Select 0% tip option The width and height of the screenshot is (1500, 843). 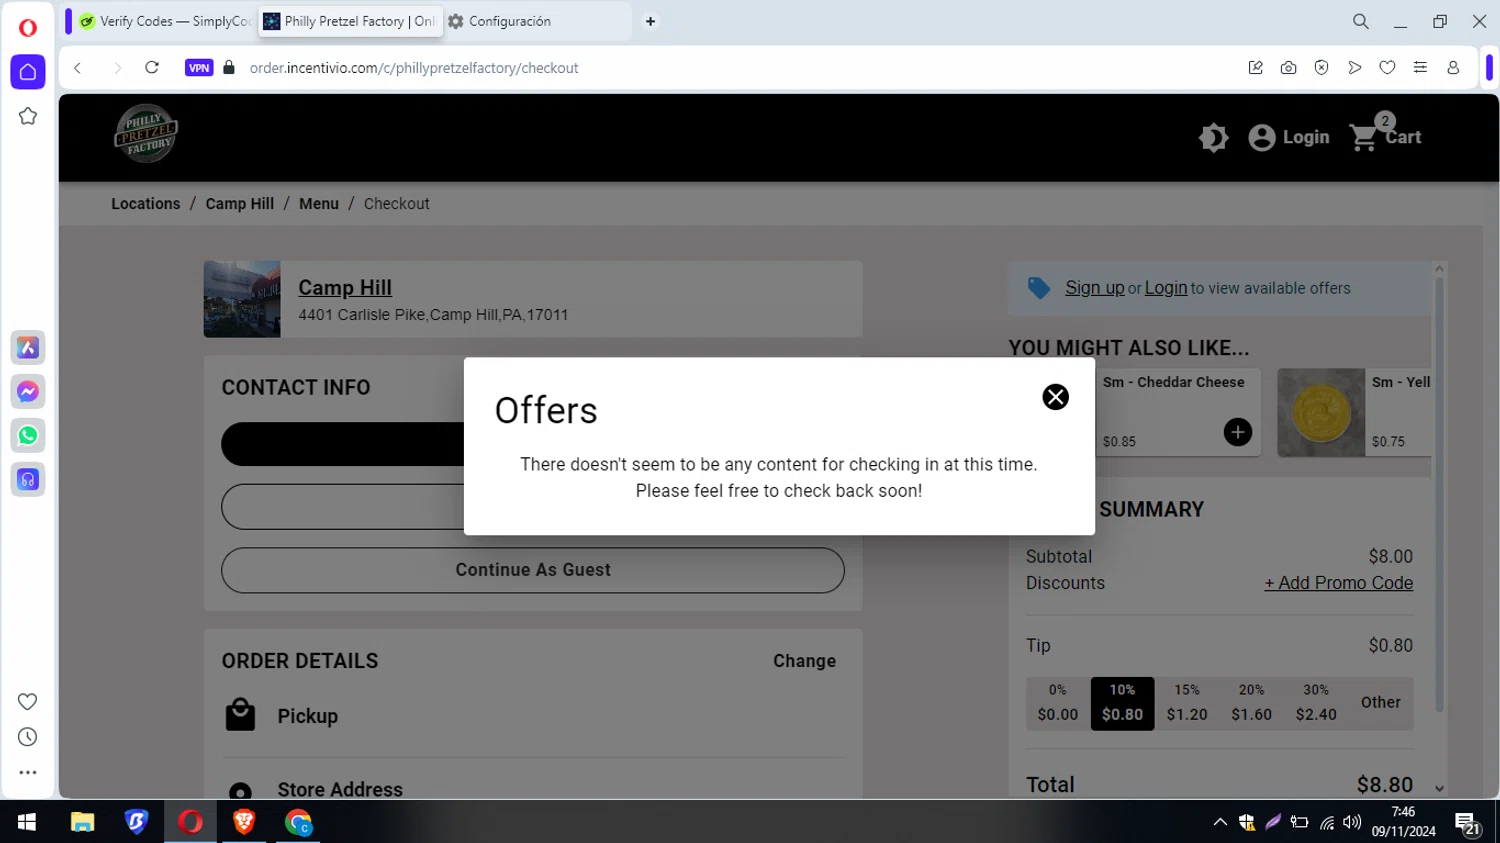[1058, 703]
